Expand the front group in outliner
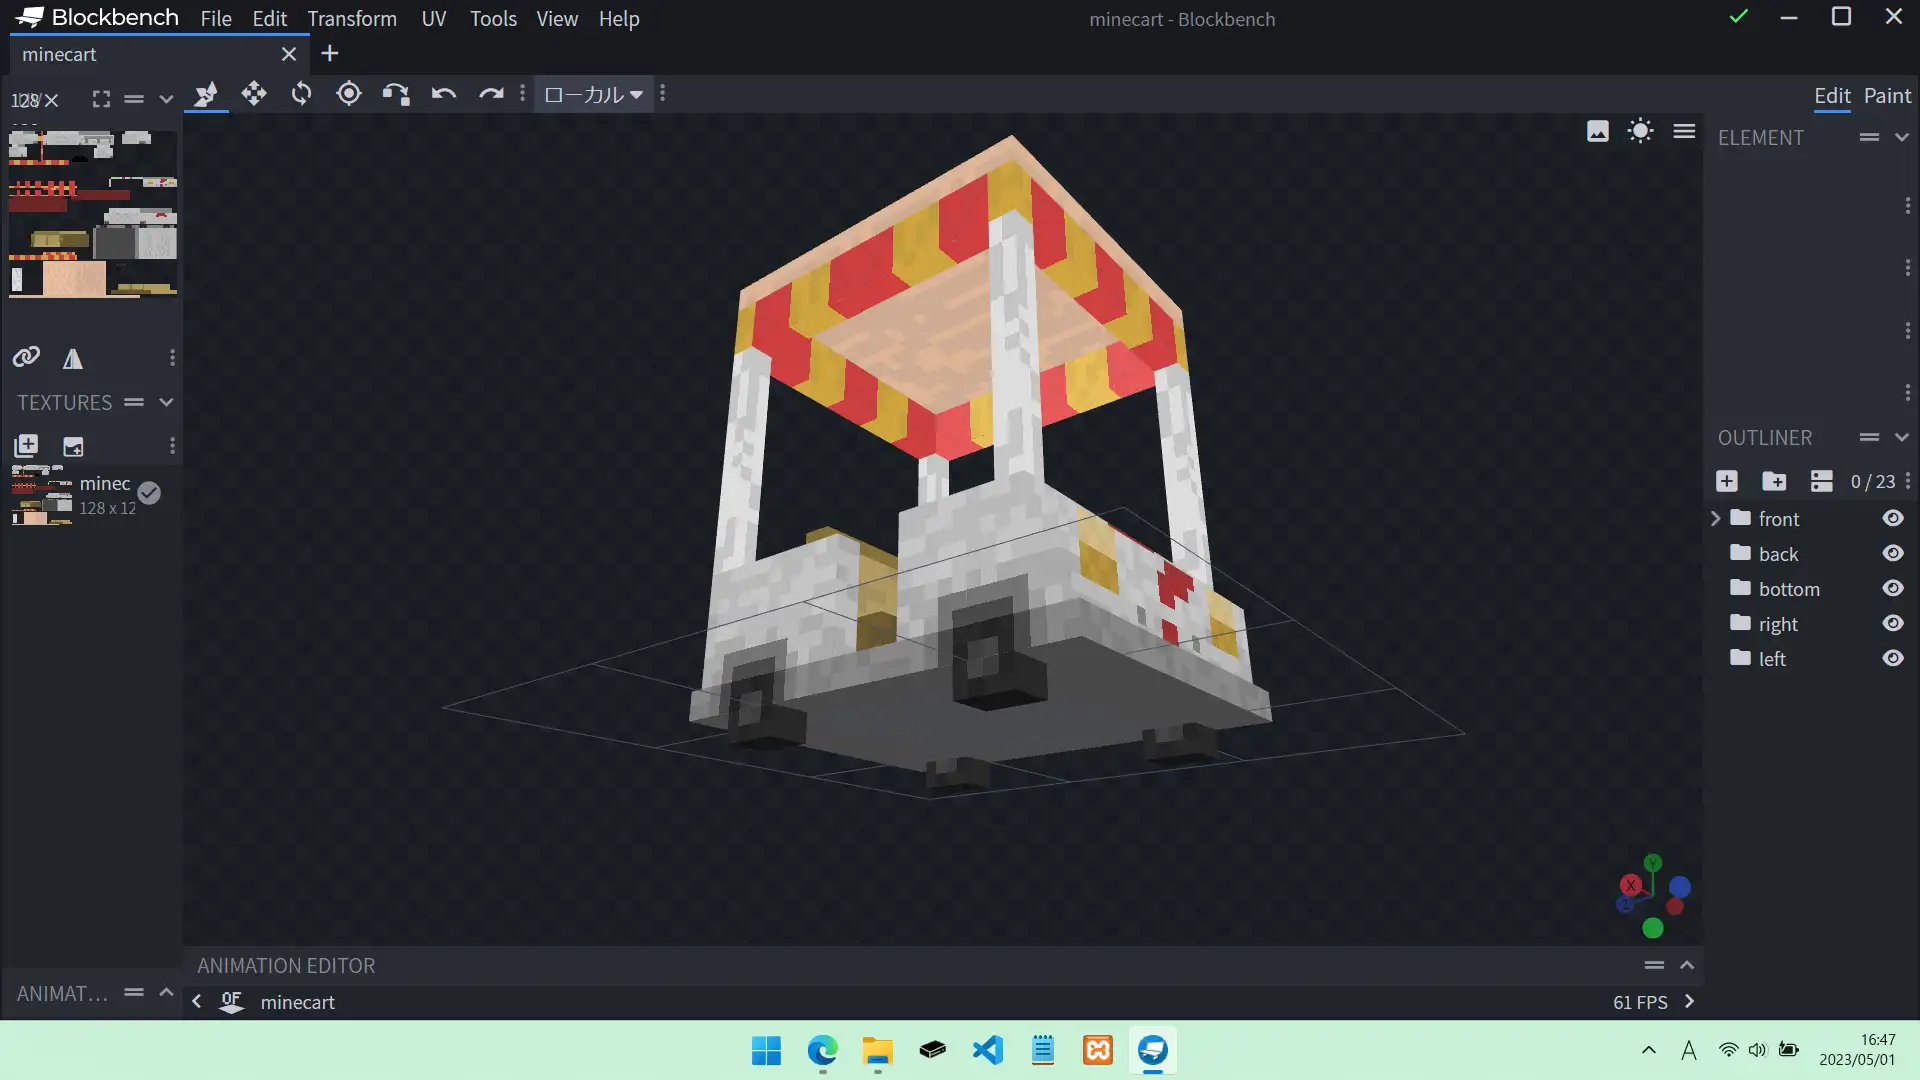The width and height of the screenshot is (1920, 1080). click(x=1716, y=518)
